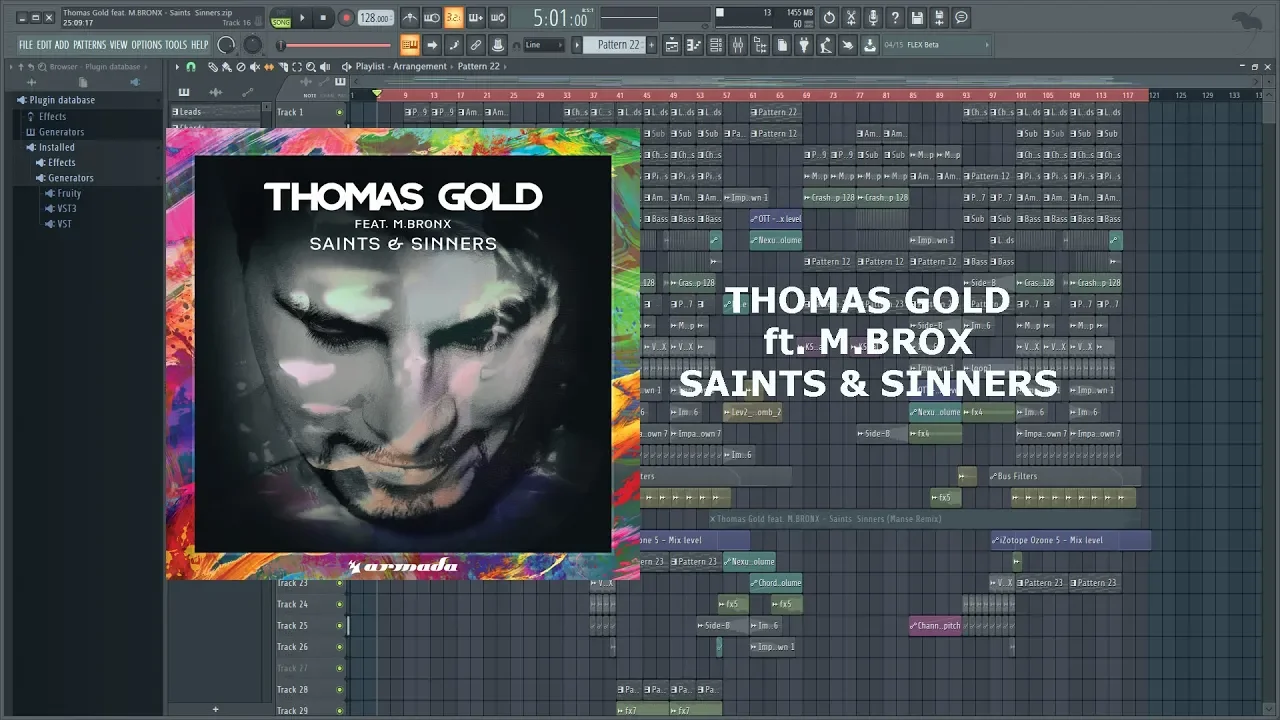Screen dimensions: 1280x720
Task: Open the tempo tapper icon
Action: (825, 45)
